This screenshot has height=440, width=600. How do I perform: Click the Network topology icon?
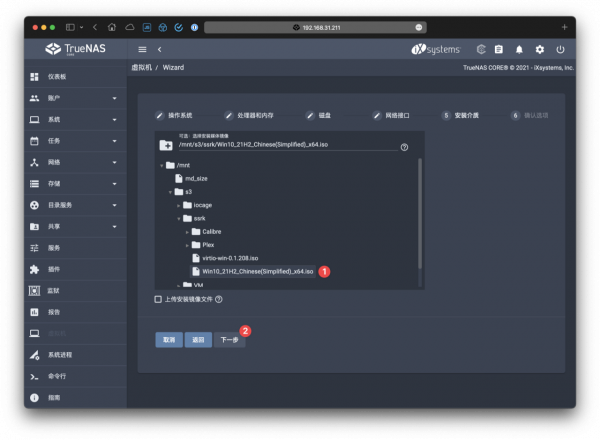tap(34, 163)
